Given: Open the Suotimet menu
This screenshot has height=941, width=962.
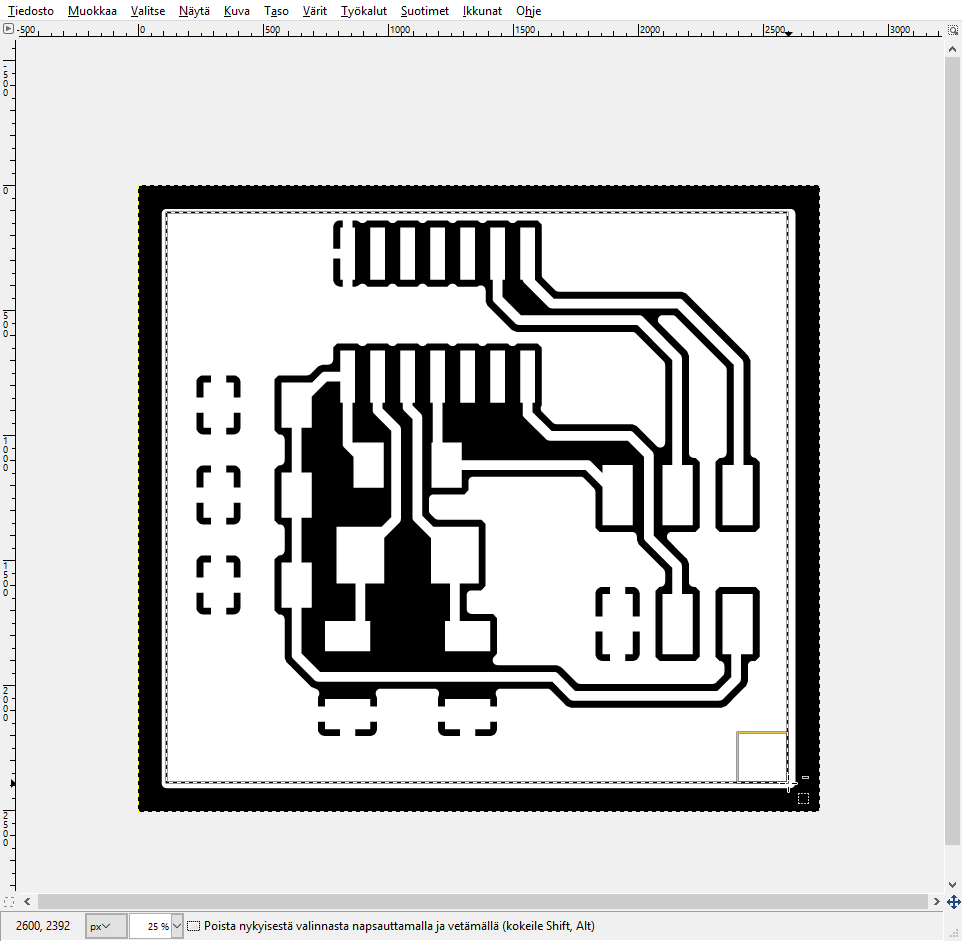Looking at the screenshot, I should (425, 10).
